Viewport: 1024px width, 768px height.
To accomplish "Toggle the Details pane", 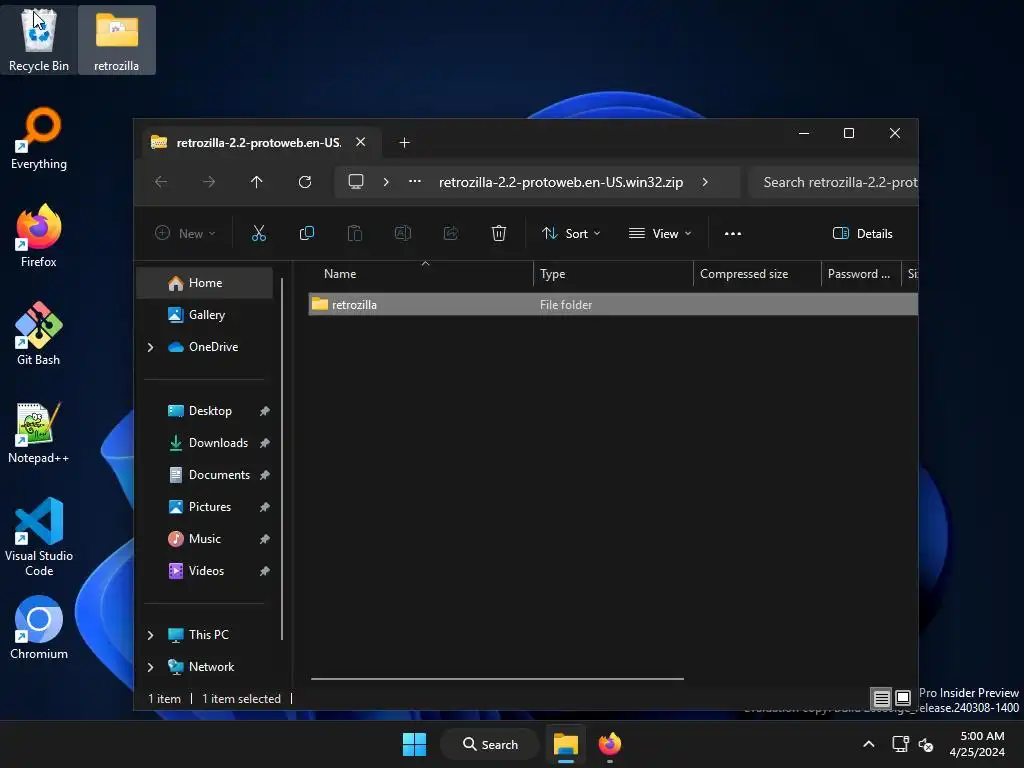I will coord(862,233).
